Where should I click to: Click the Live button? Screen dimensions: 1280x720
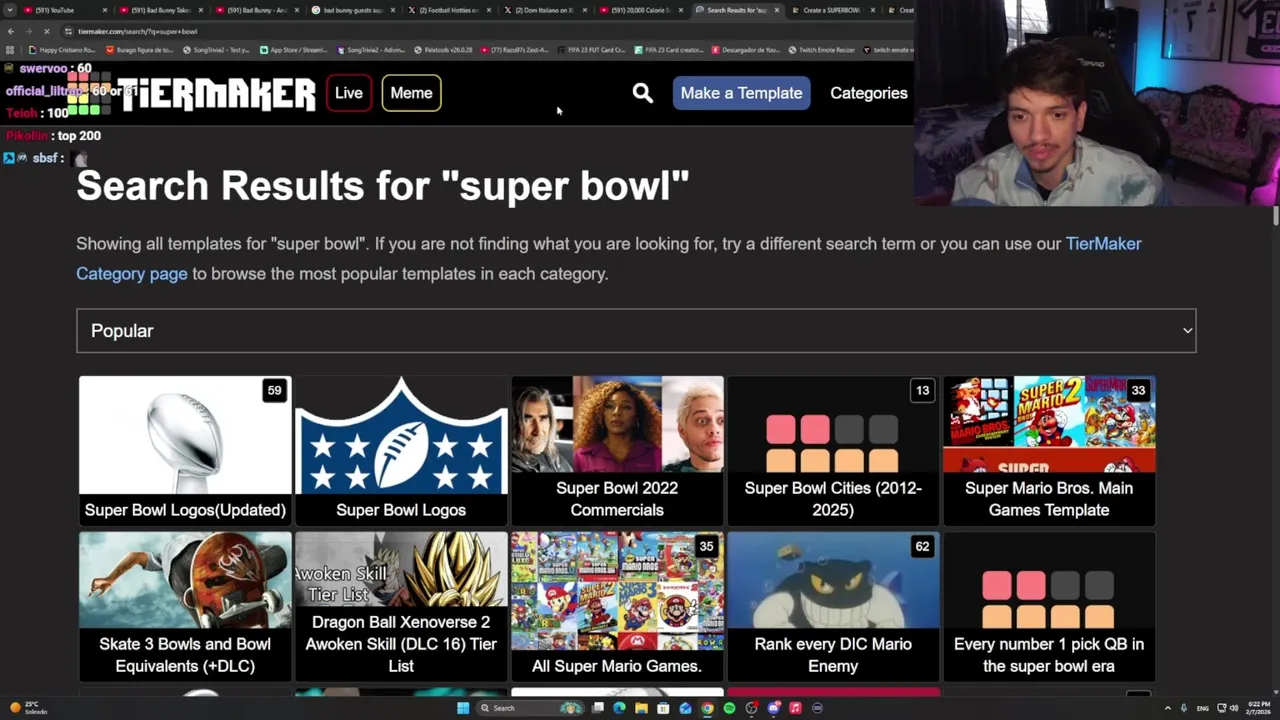[x=349, y=93]
